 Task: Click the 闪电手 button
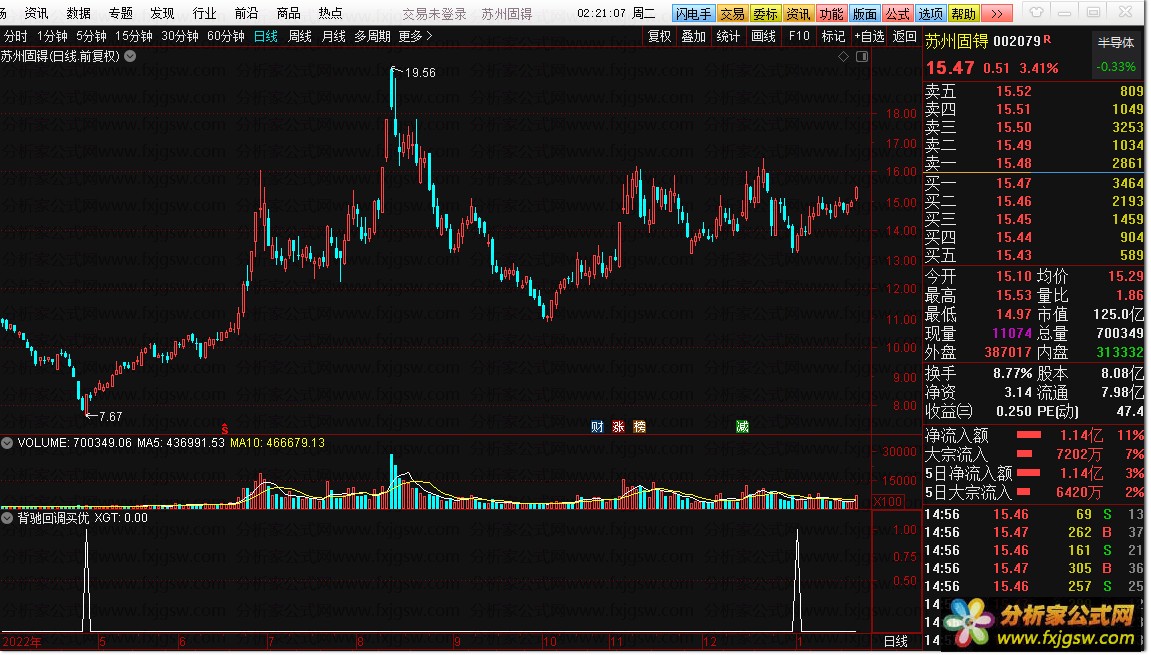click(694, 13)
